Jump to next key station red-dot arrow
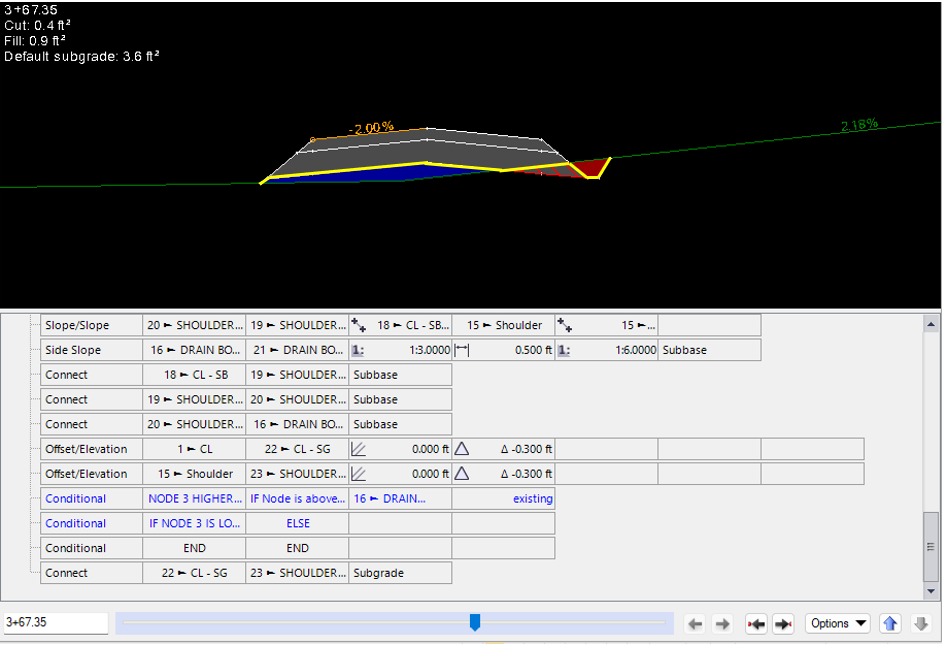Image resolution: width=942 pixels, height=647 pixels. pos(783,623)
